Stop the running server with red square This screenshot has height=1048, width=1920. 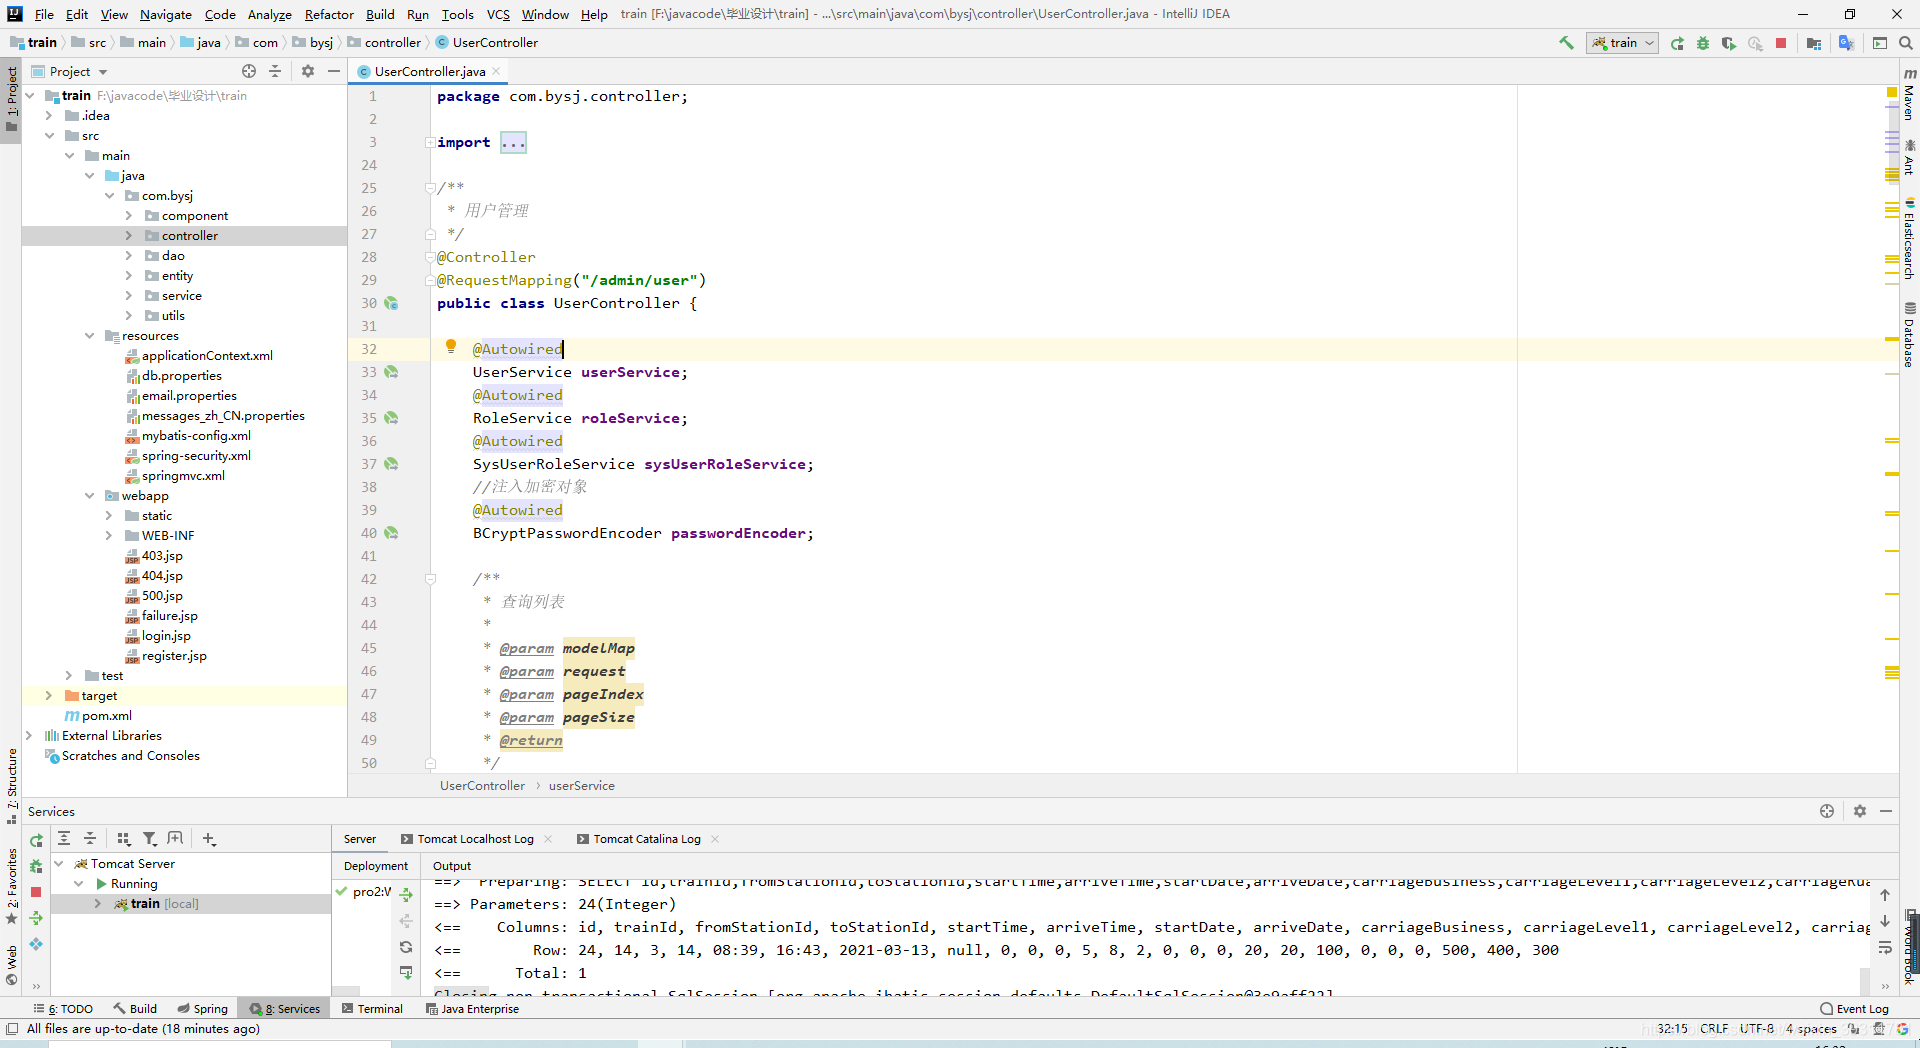pos(1781,43)
